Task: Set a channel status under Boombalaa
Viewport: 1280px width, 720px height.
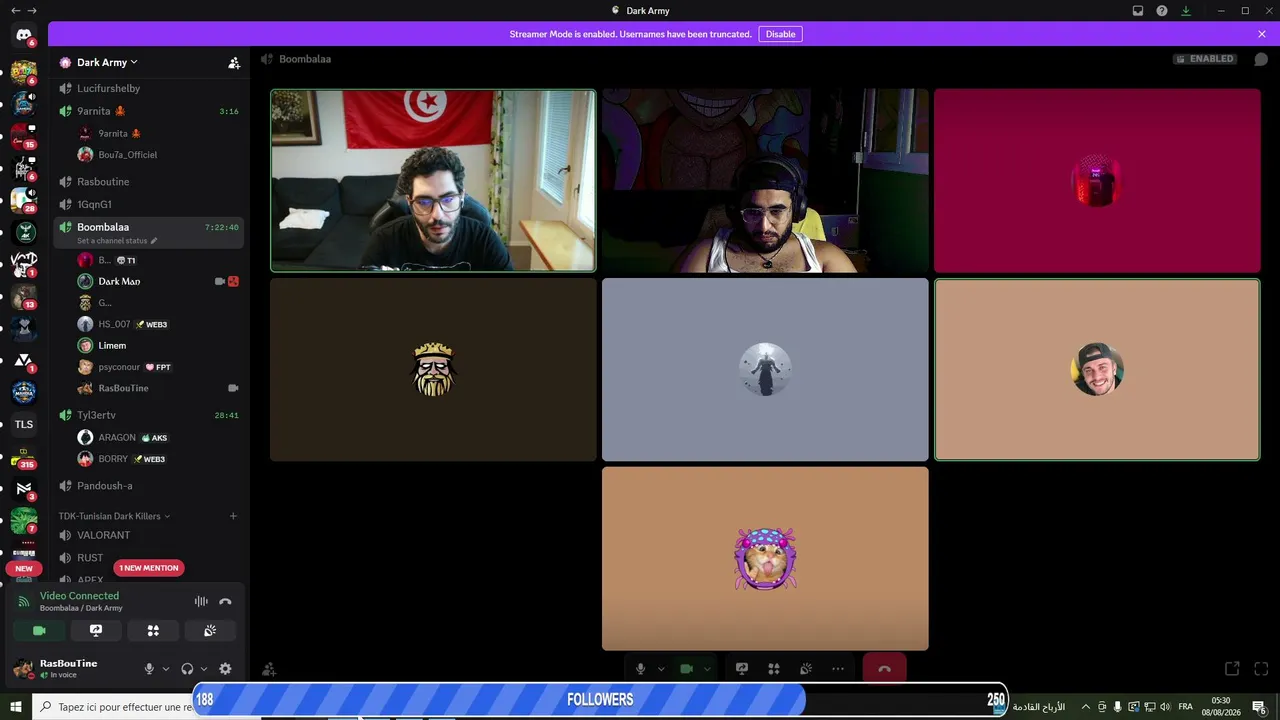Action: 117,241
